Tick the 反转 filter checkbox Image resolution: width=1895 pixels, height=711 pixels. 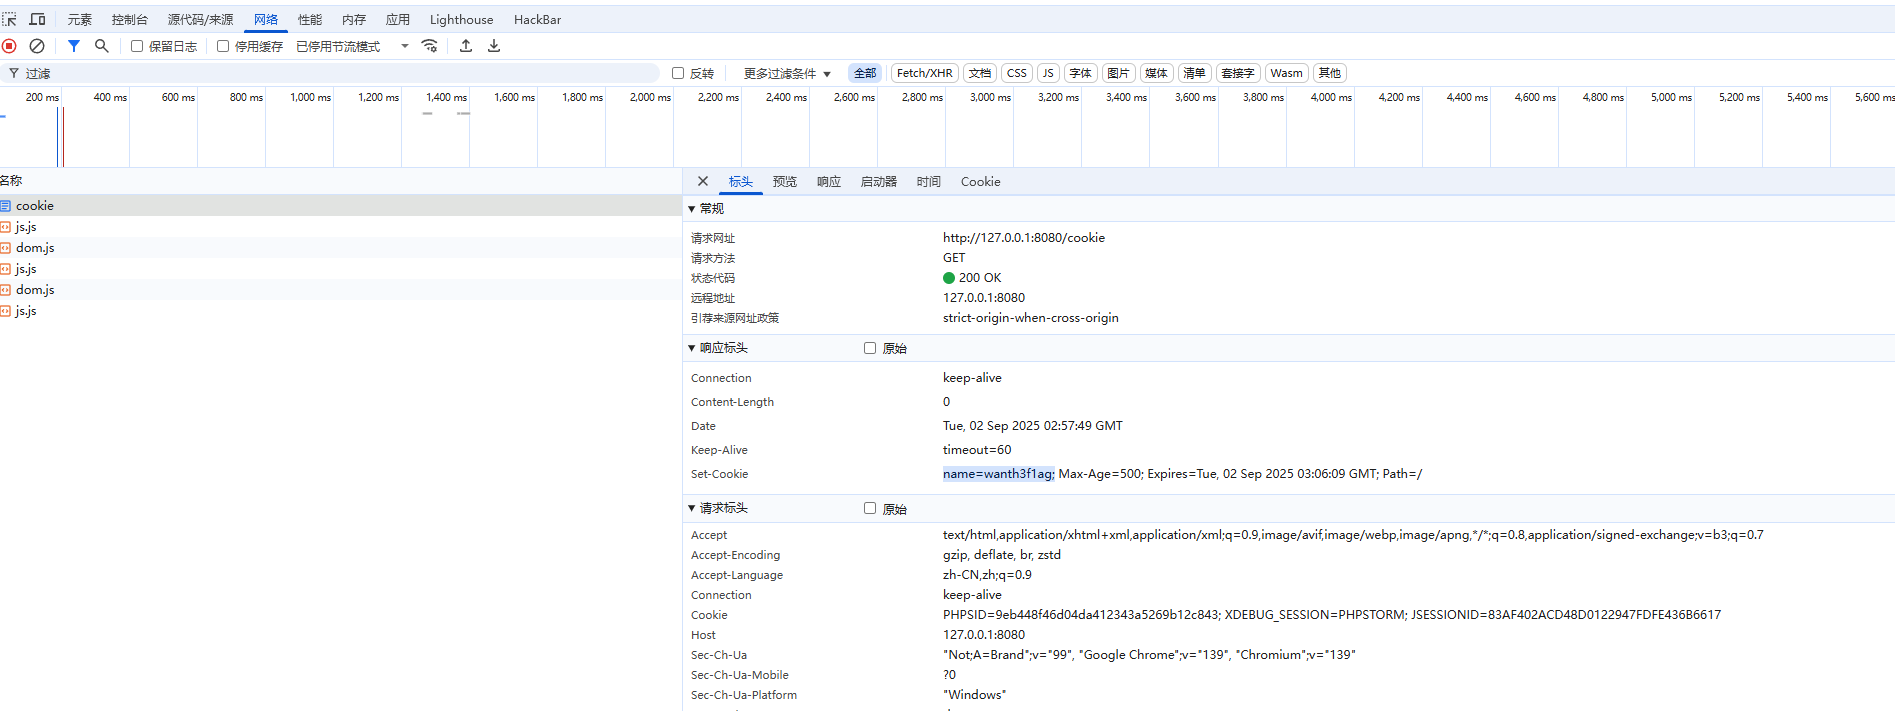[678, 73]
